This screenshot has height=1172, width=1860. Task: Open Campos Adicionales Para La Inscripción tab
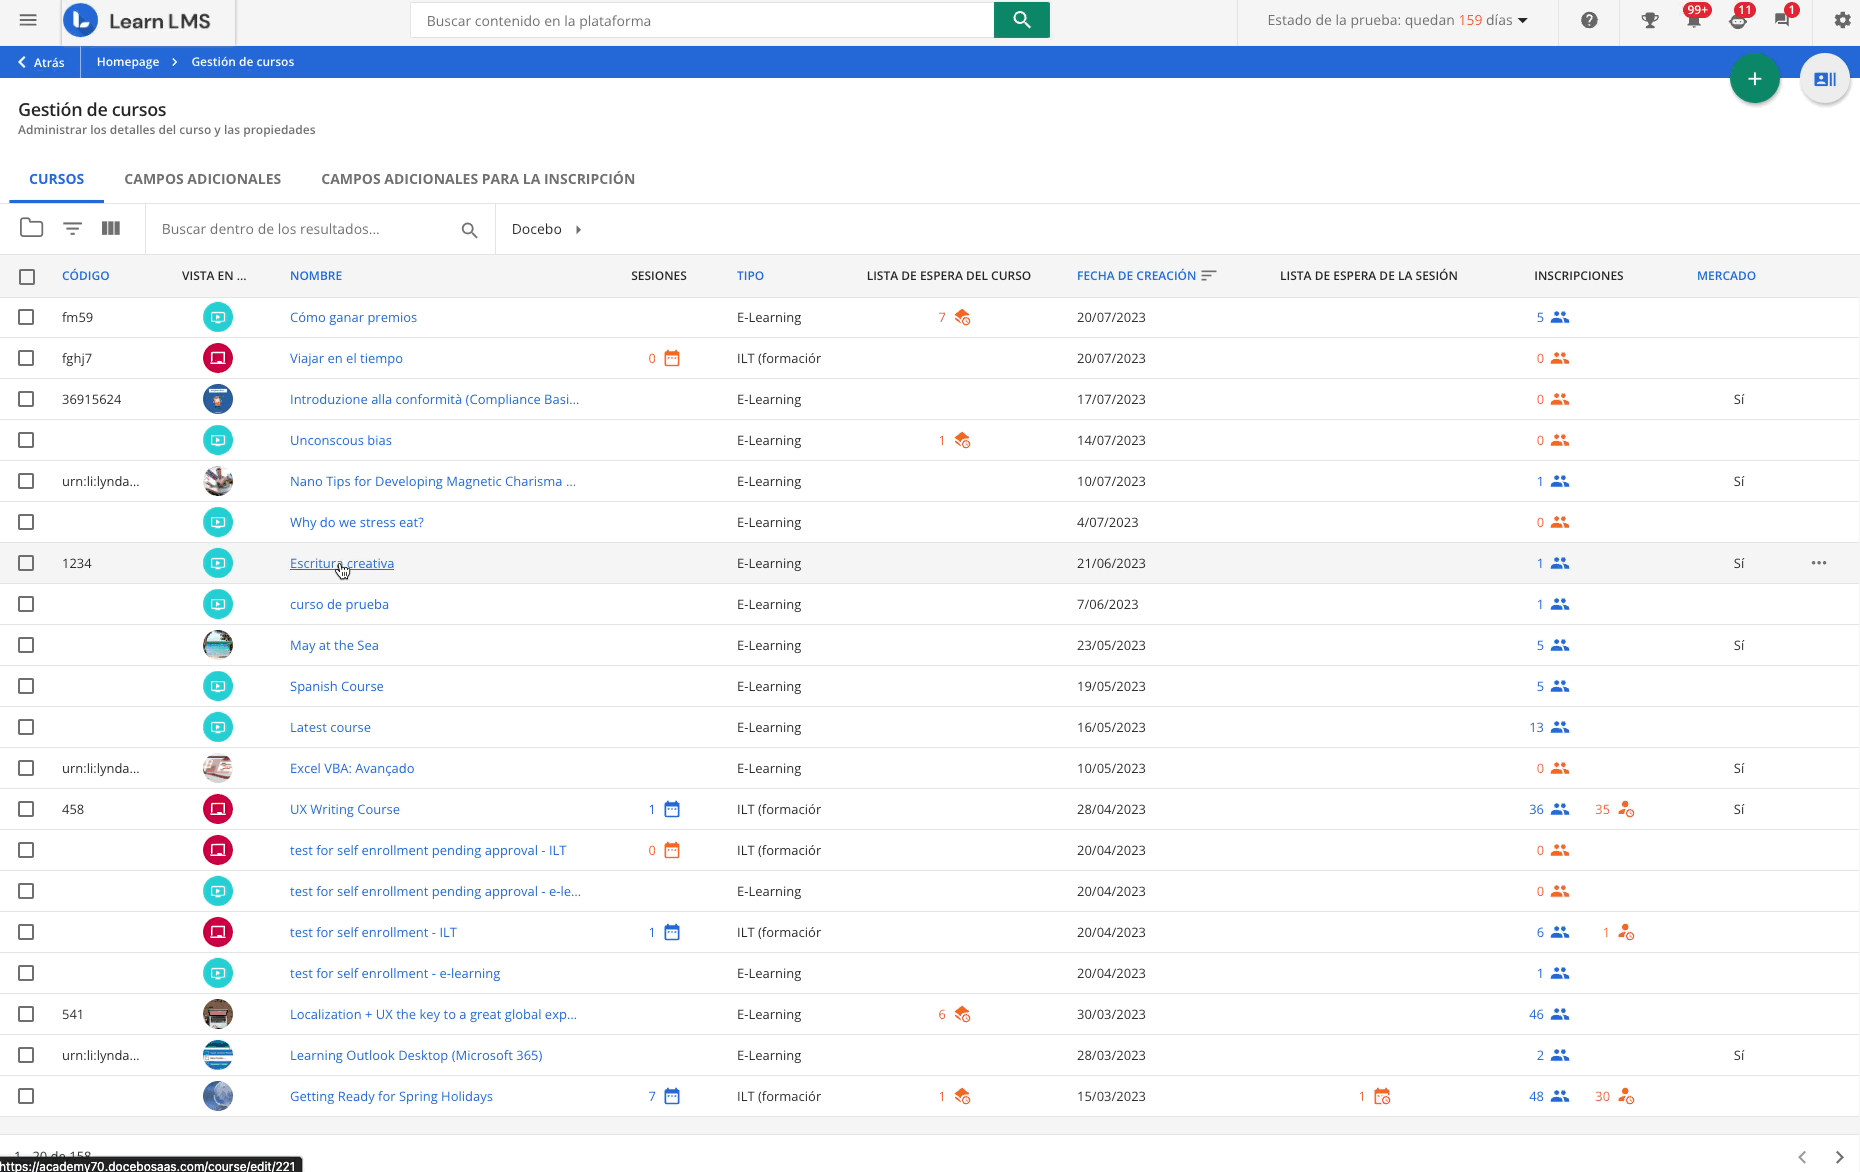(477, 179)
